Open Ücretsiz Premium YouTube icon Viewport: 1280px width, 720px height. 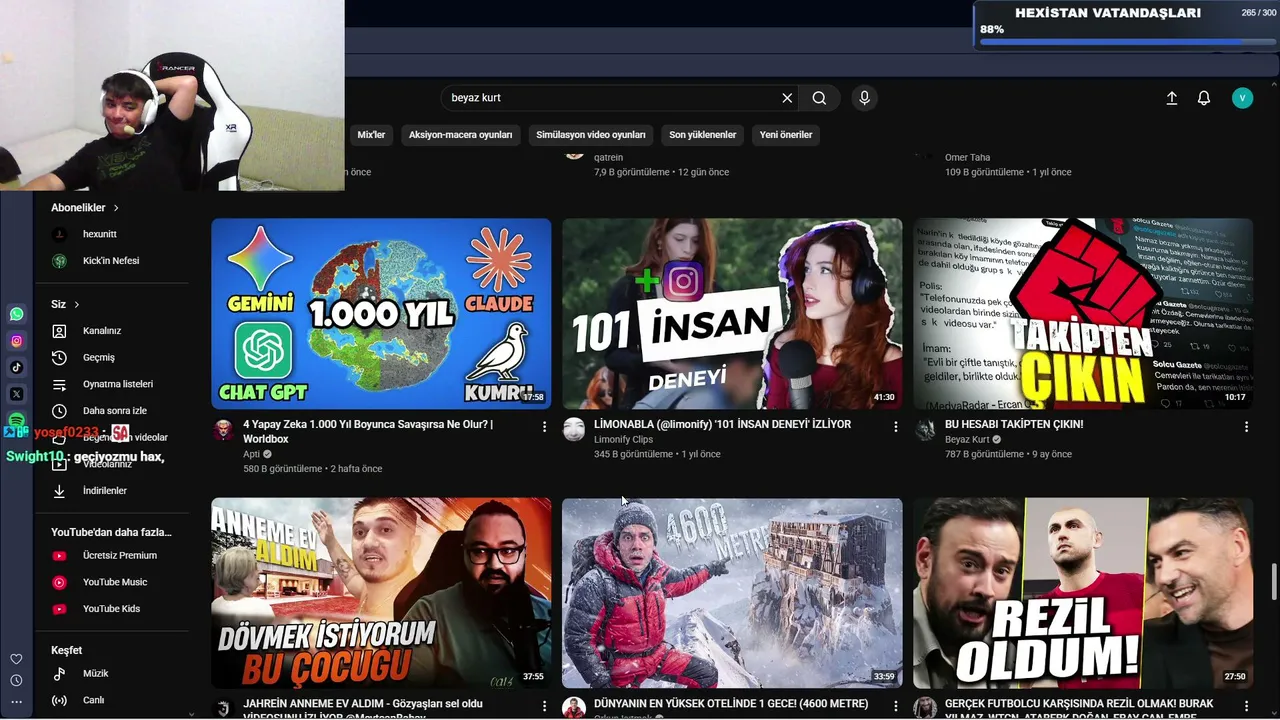pos(60,556)
